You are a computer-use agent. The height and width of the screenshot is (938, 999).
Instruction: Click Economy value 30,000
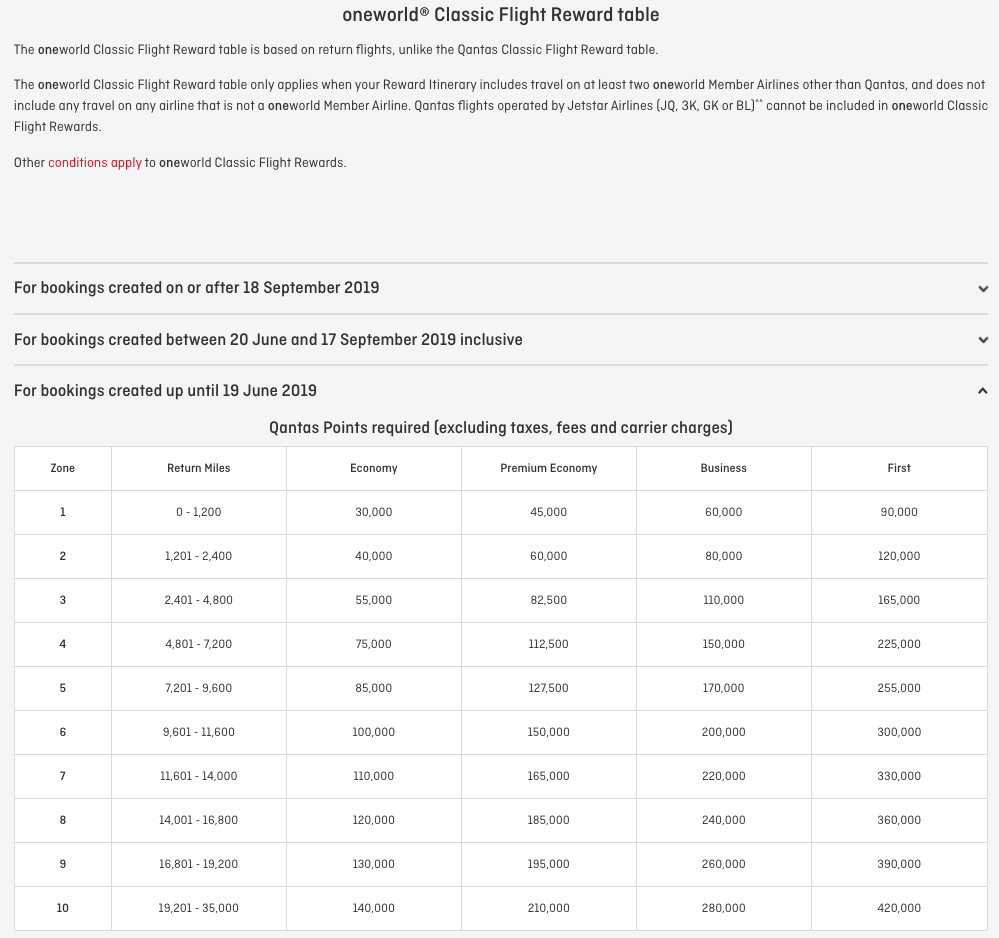point(374,512)
